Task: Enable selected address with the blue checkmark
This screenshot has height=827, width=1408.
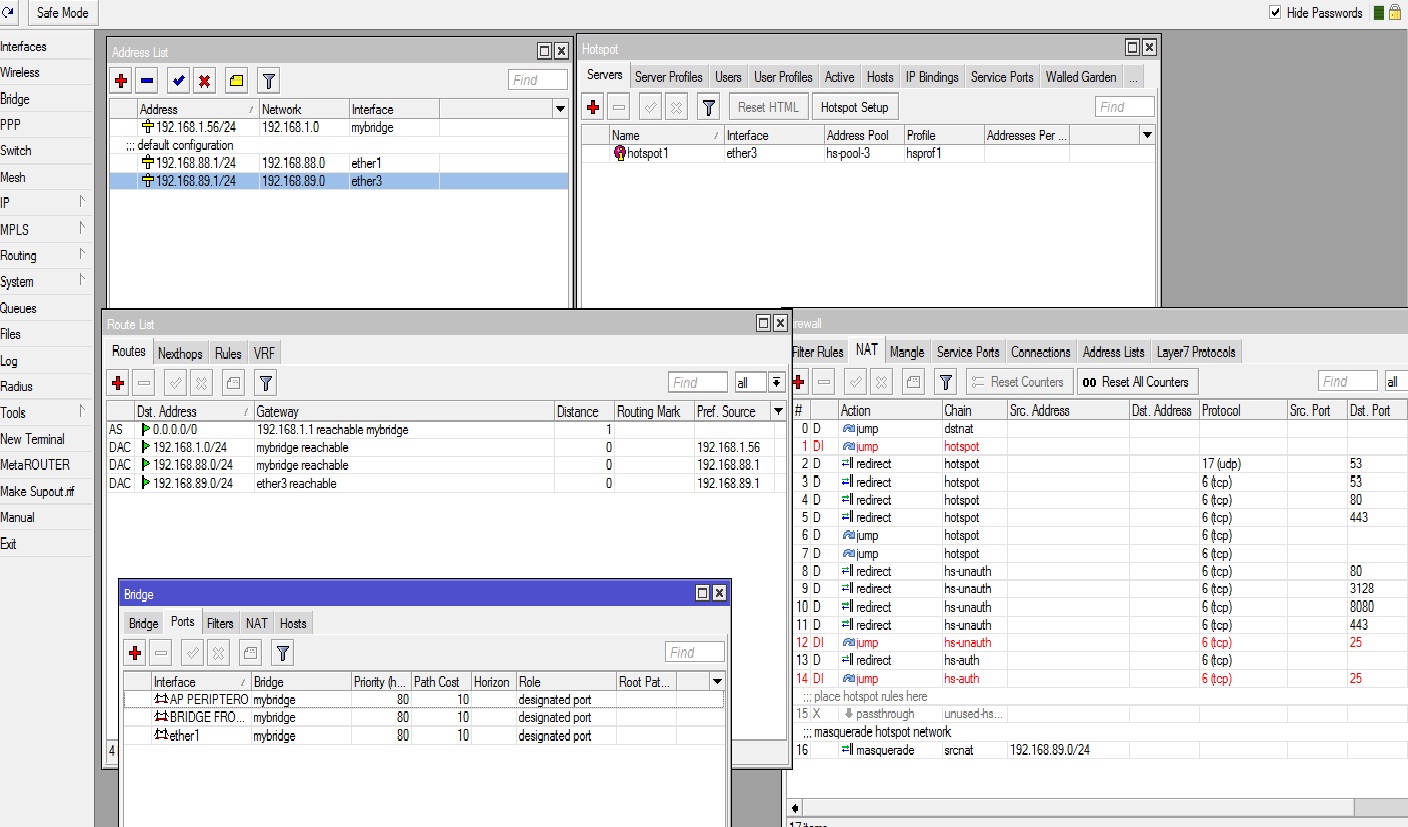Action: (178, 80)
